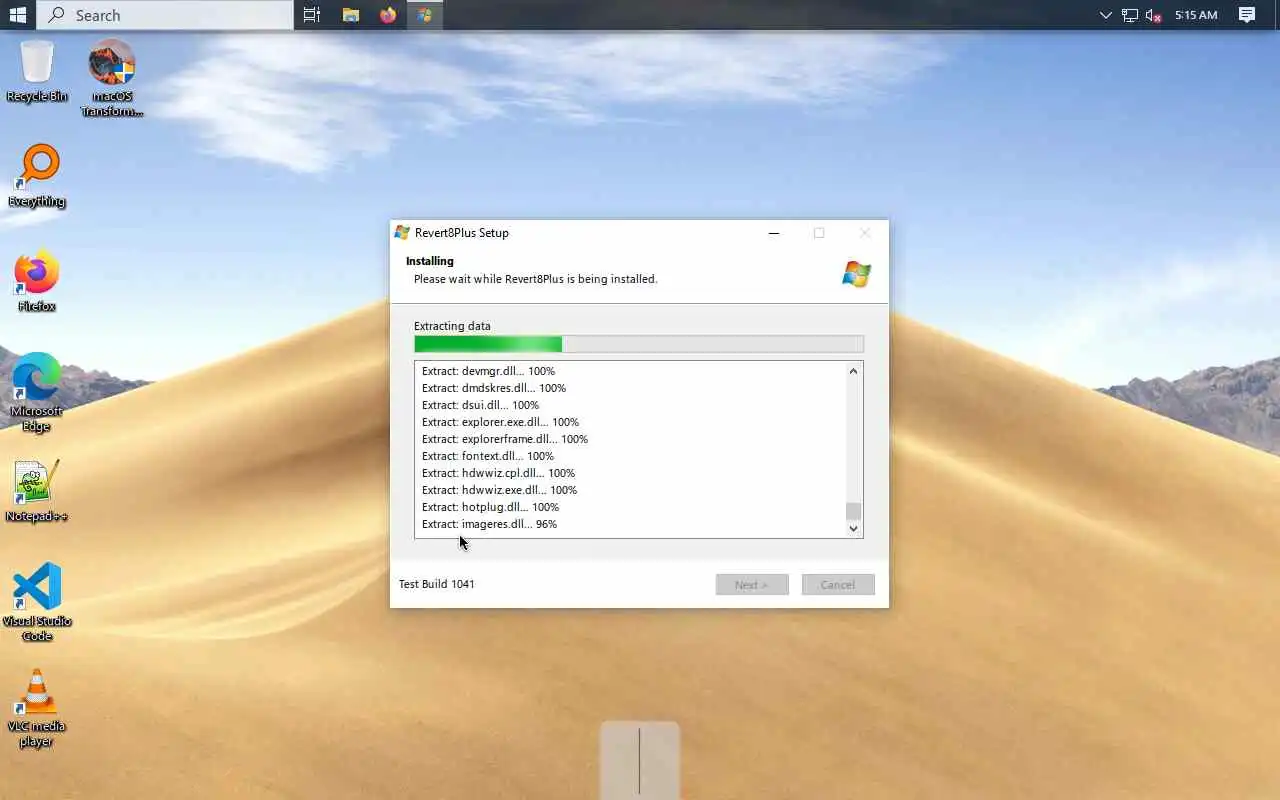Click the Windows flag logo in installer header
This screenshot has width=1280, height=800.
point(856,274)
